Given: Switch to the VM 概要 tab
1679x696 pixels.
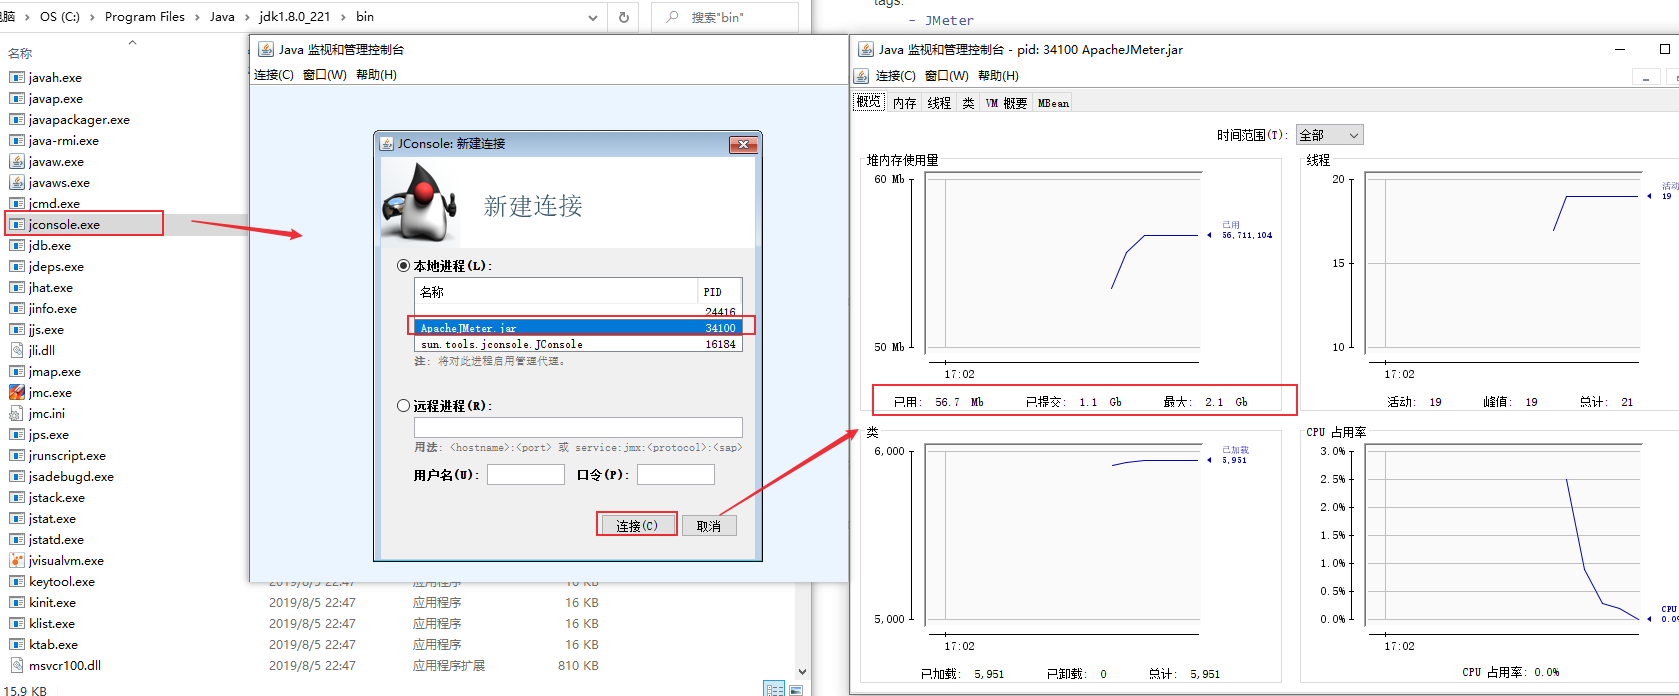Looking at the screenshot, I should pyautogui.click(x=1006, y=103).
